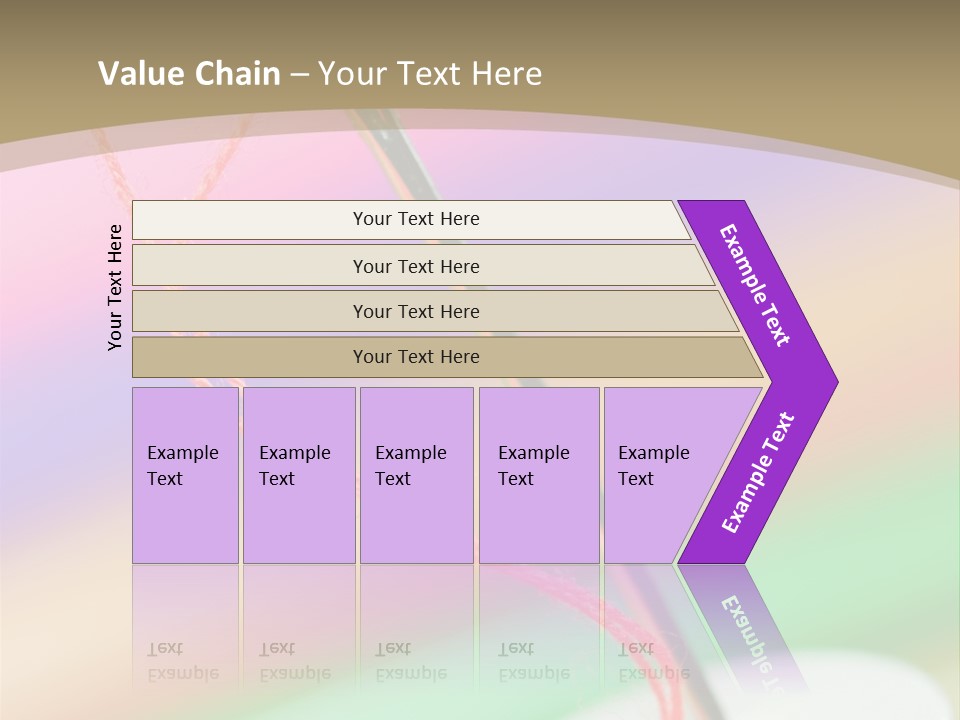
Task: Select the darkest tan "Your Text Here" bar
Action: pos(415,357)
